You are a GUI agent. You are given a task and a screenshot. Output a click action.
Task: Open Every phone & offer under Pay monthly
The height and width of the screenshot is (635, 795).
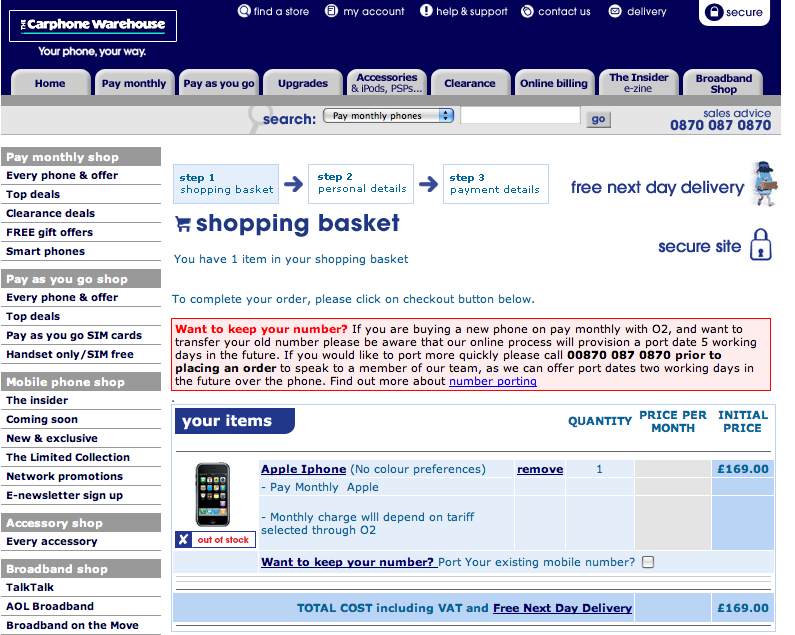click(x=62, y=175)
